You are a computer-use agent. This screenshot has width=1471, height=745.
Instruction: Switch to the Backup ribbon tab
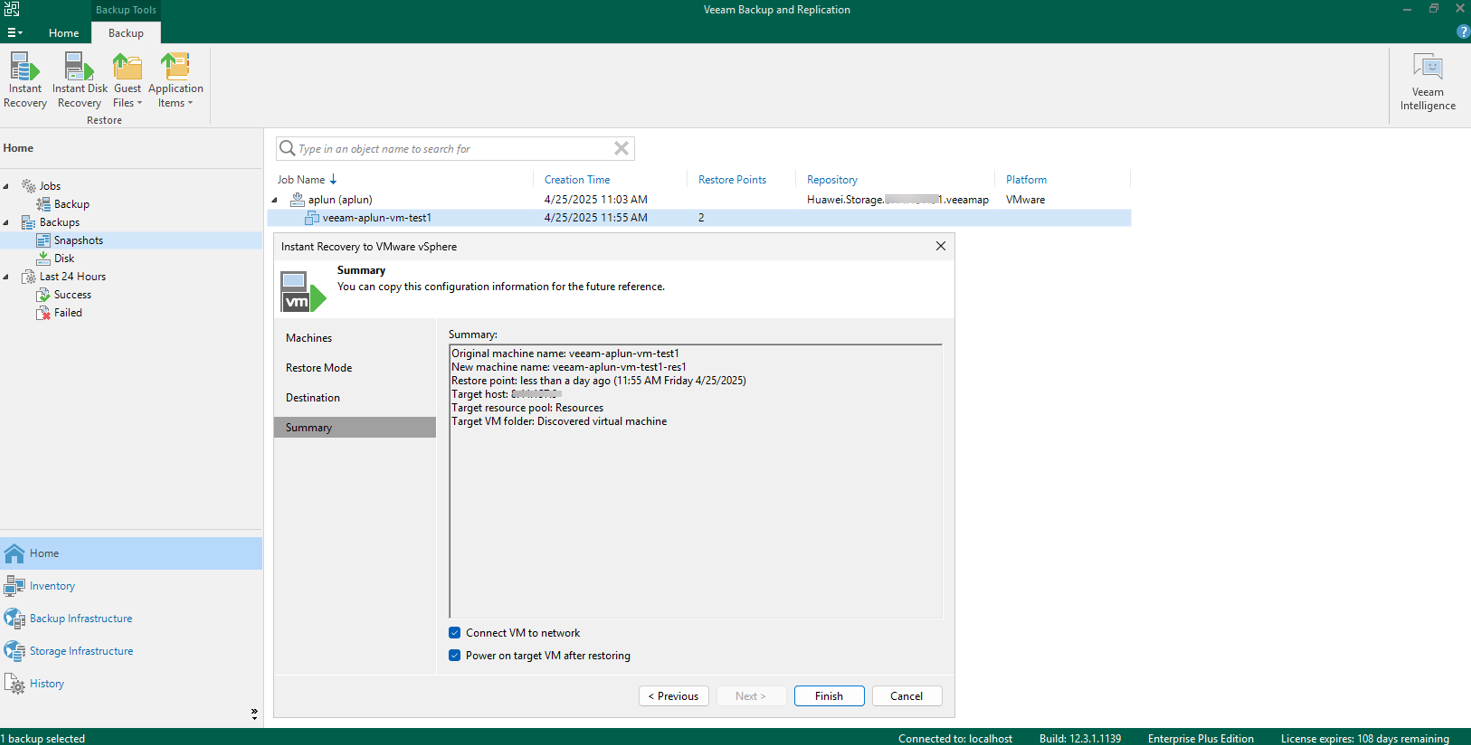tap(126, 33)
